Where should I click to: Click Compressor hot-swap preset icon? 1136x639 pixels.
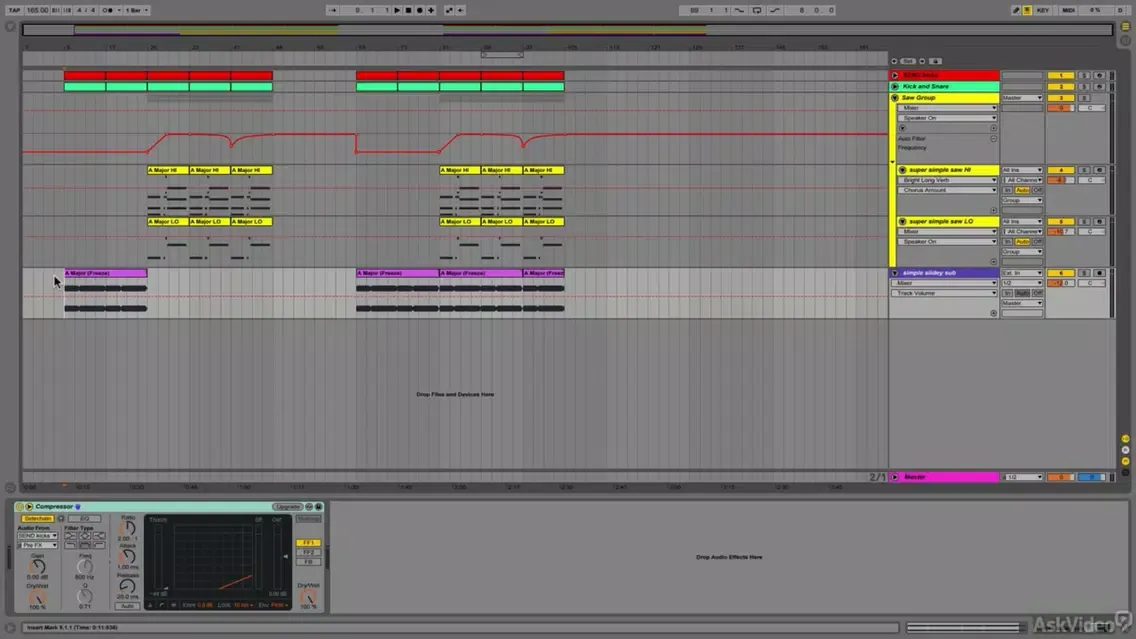pos(309,506)
